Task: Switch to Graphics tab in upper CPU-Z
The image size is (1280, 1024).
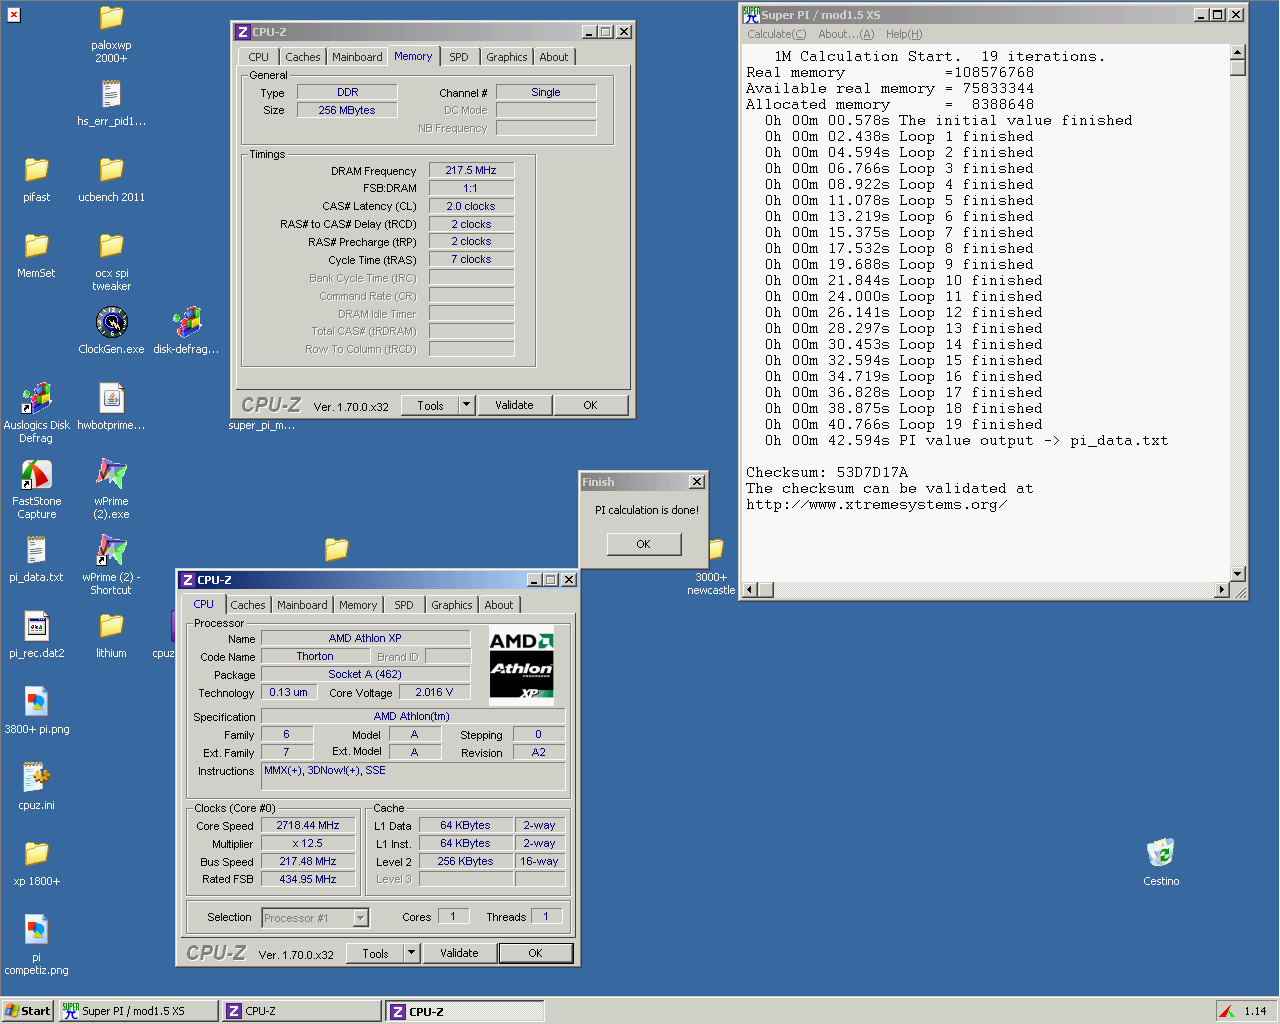Action: [x=507, y=57]
